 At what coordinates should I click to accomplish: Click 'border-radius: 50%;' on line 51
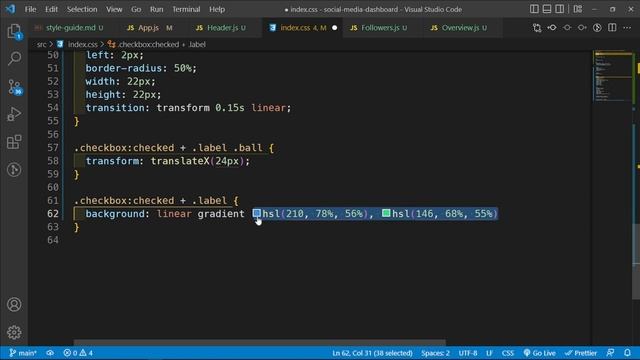[x=141, y=68]
